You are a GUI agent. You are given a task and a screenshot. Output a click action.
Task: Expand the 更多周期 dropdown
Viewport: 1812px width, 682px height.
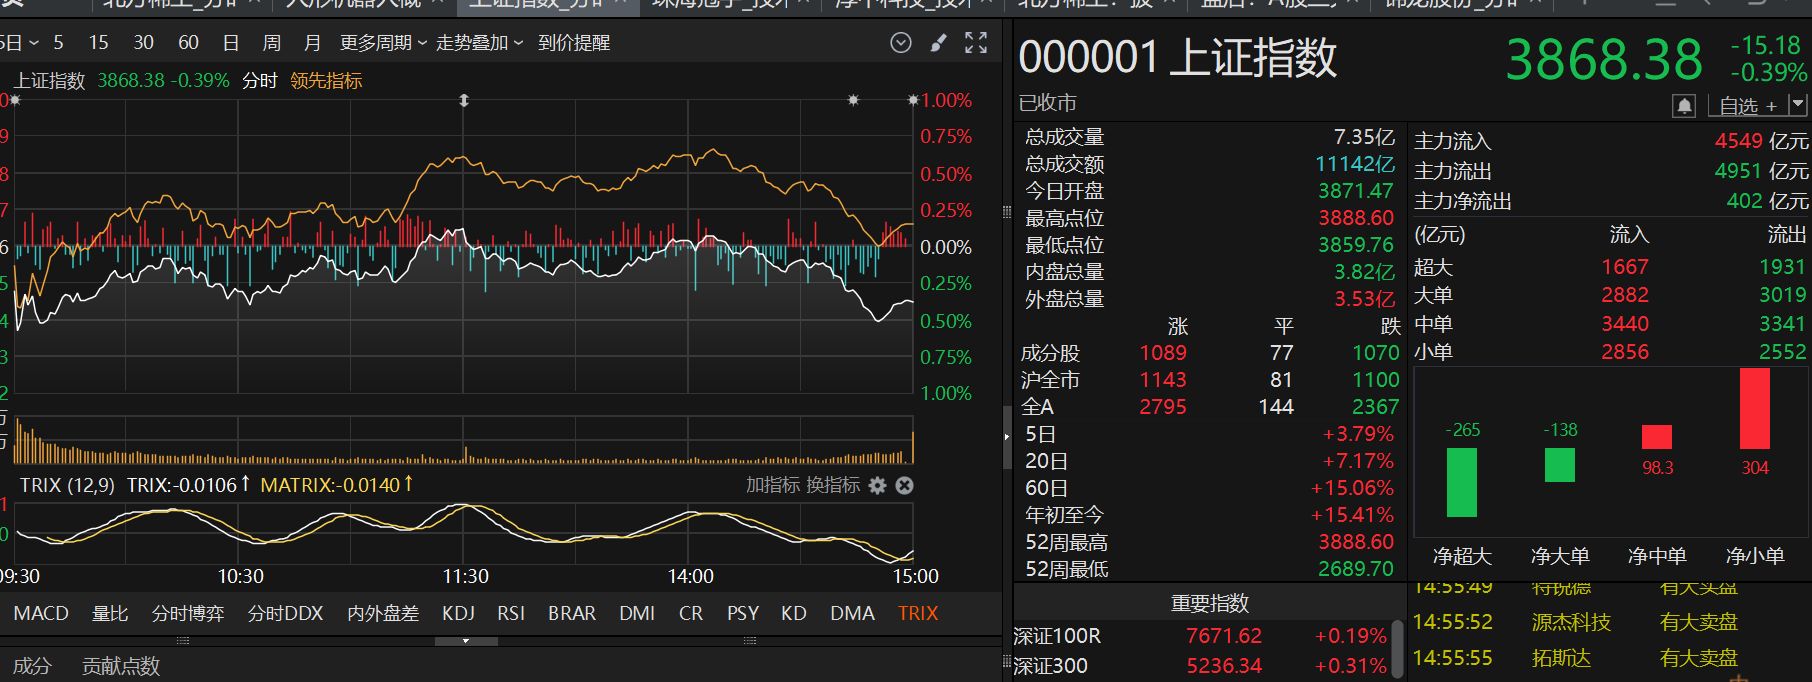[x=383, y=43]
